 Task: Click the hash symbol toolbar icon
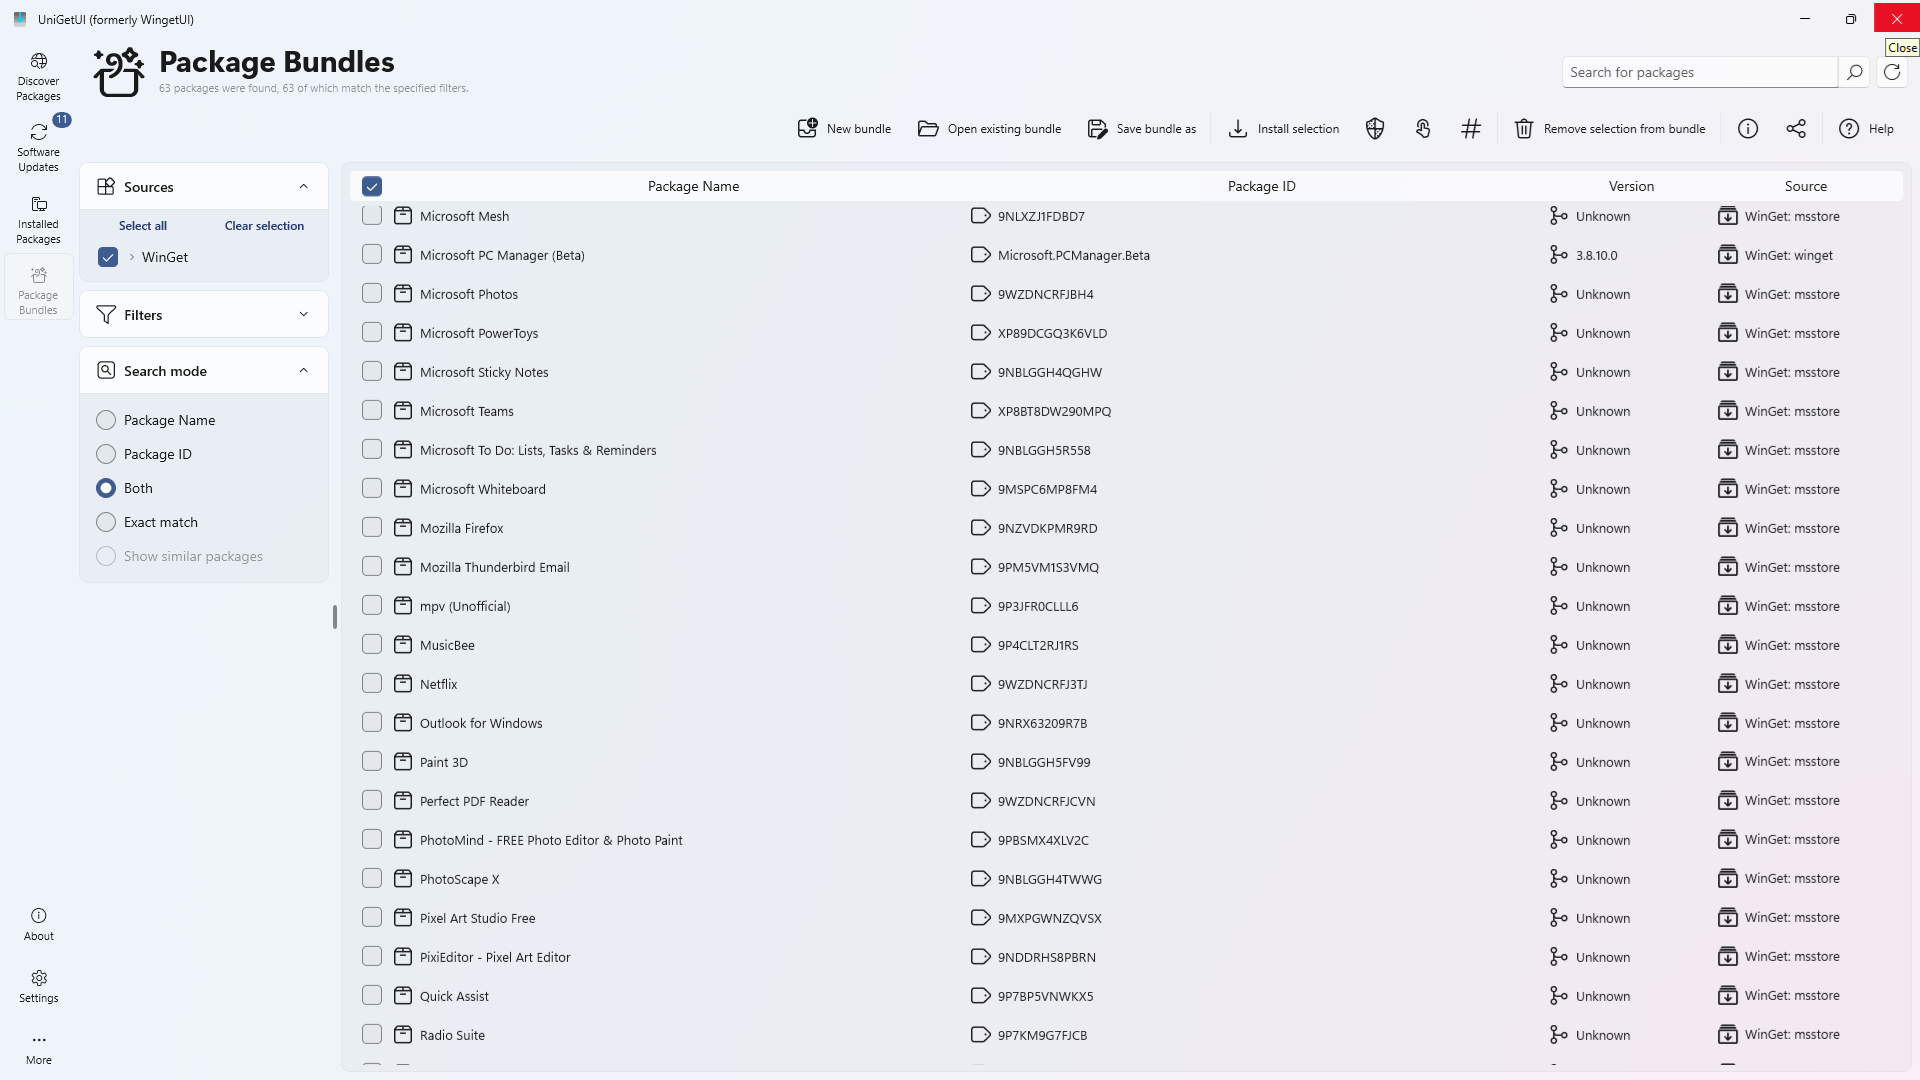pyautogui.click(x=1471, y=129)
